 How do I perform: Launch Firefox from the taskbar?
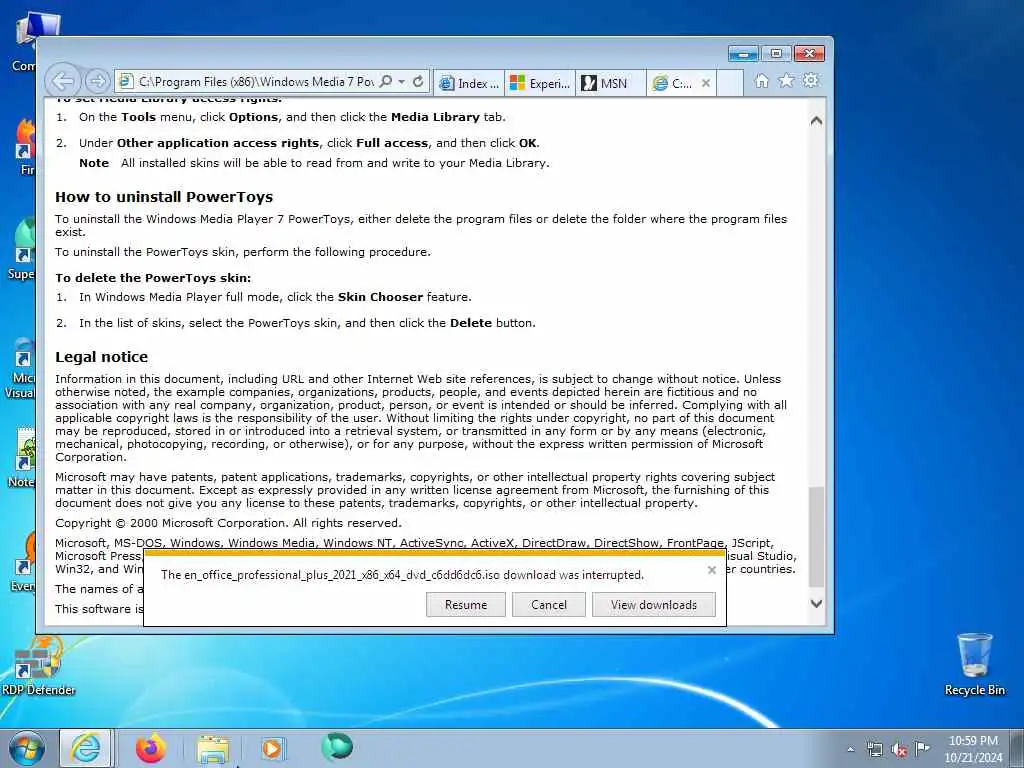click(x=151, y=748)
